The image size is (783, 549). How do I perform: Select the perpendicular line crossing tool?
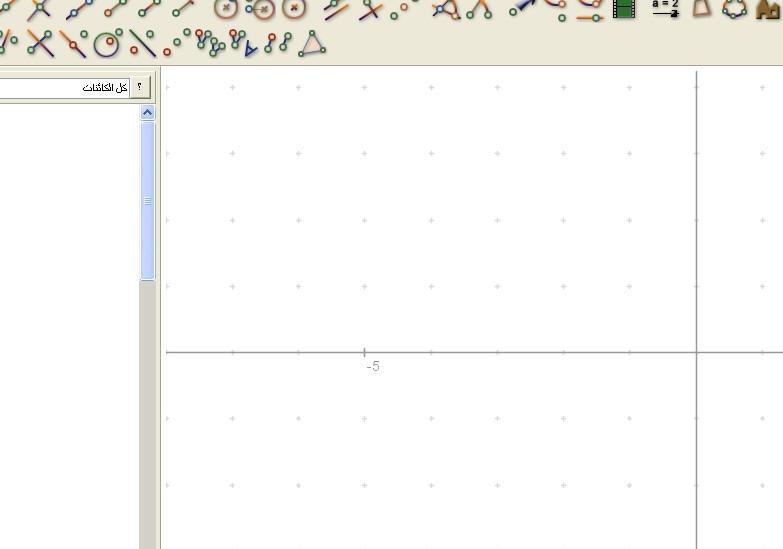click(x=371, y=10)
